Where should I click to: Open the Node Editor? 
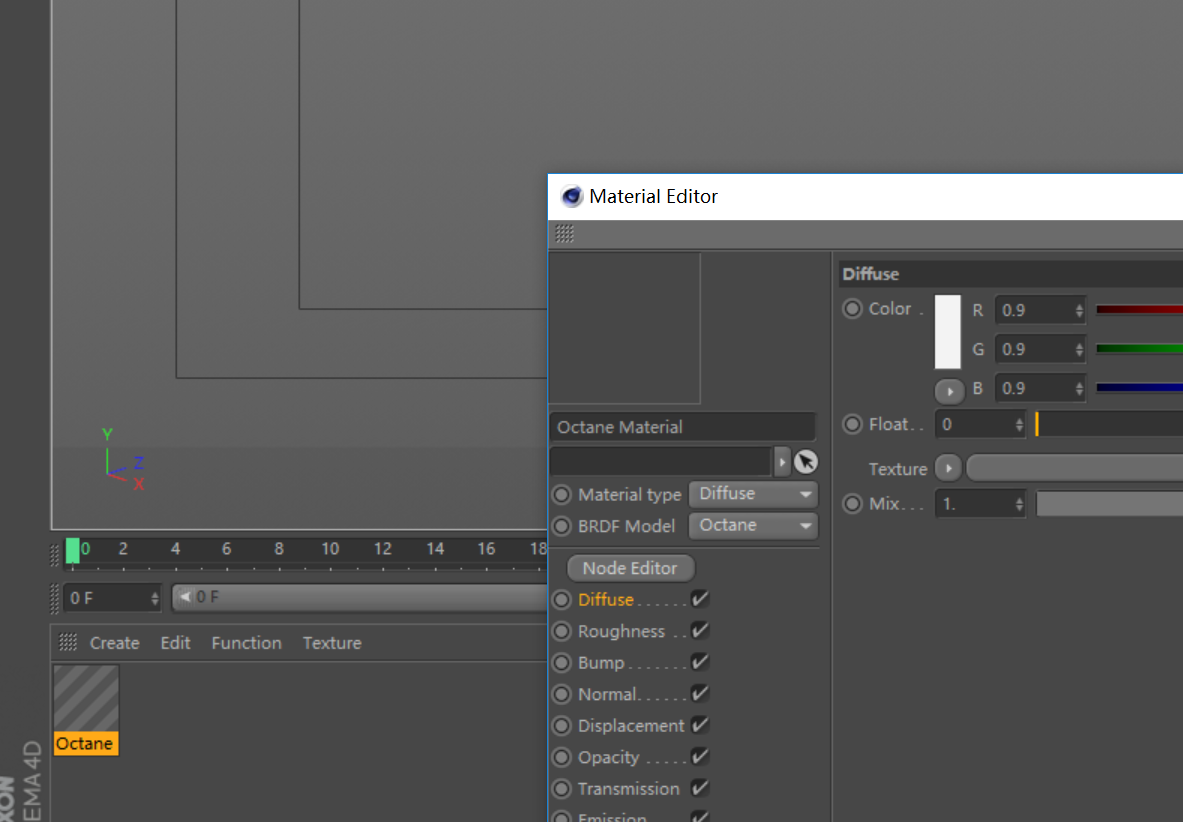630,568
